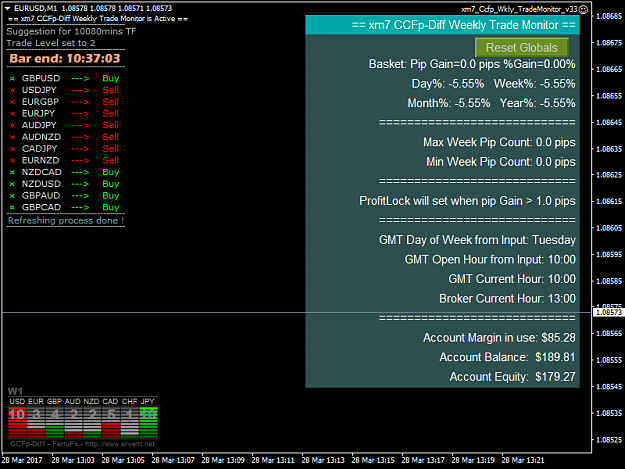The height and width of the screenshot is (469, 625).
Task: Select the GBPCAD pair label
Action: (41, 207)
